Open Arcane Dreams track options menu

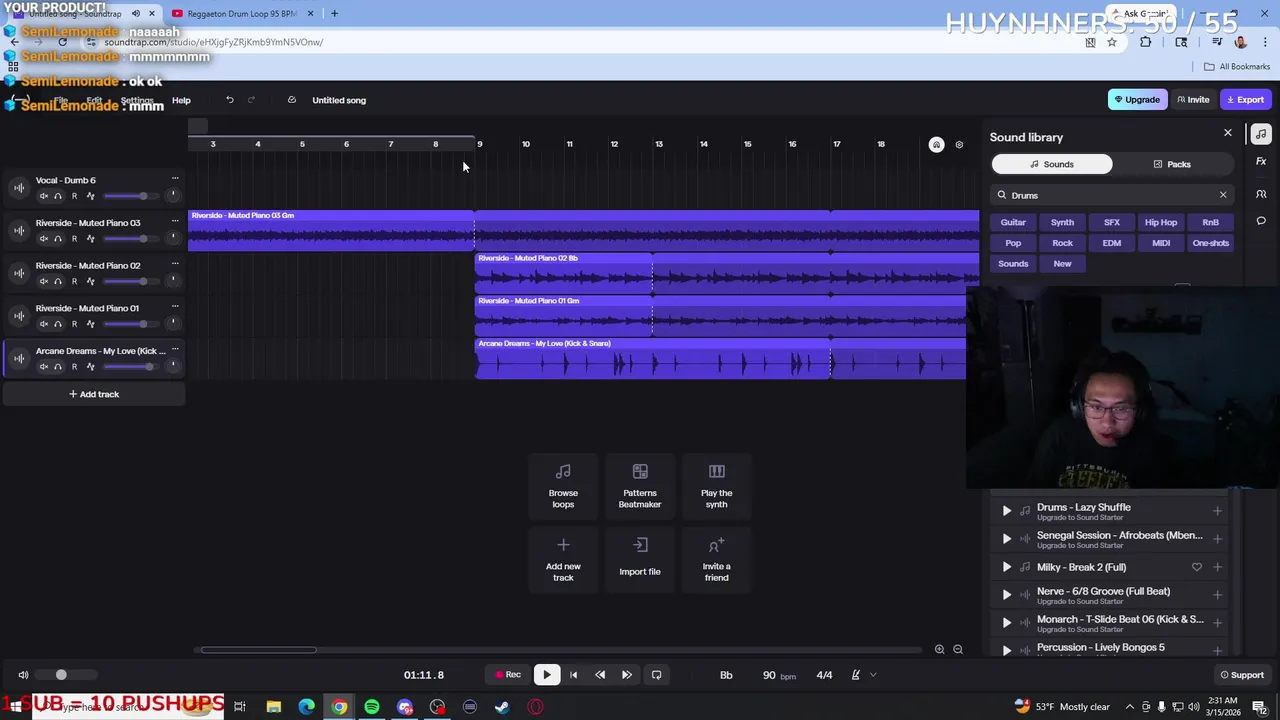click(174, 350)
